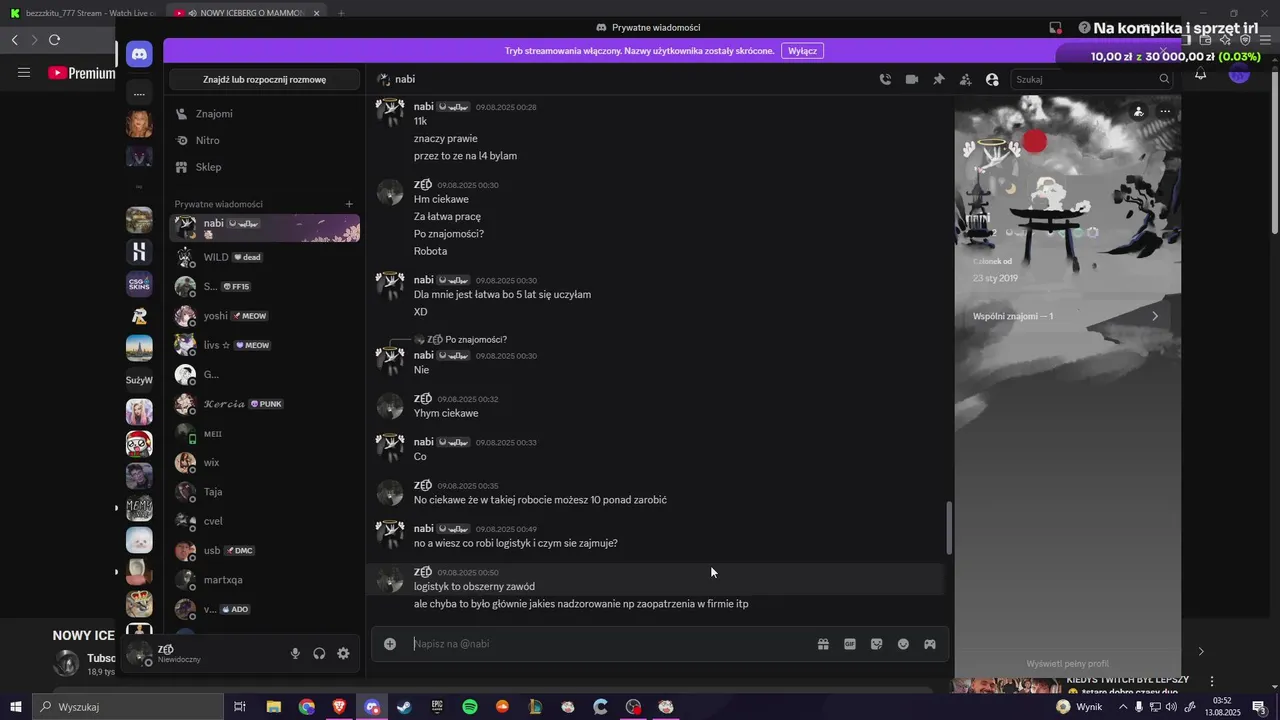Open the emoji picker
This screenshot has height=720, width=1280.
[903, 644]
